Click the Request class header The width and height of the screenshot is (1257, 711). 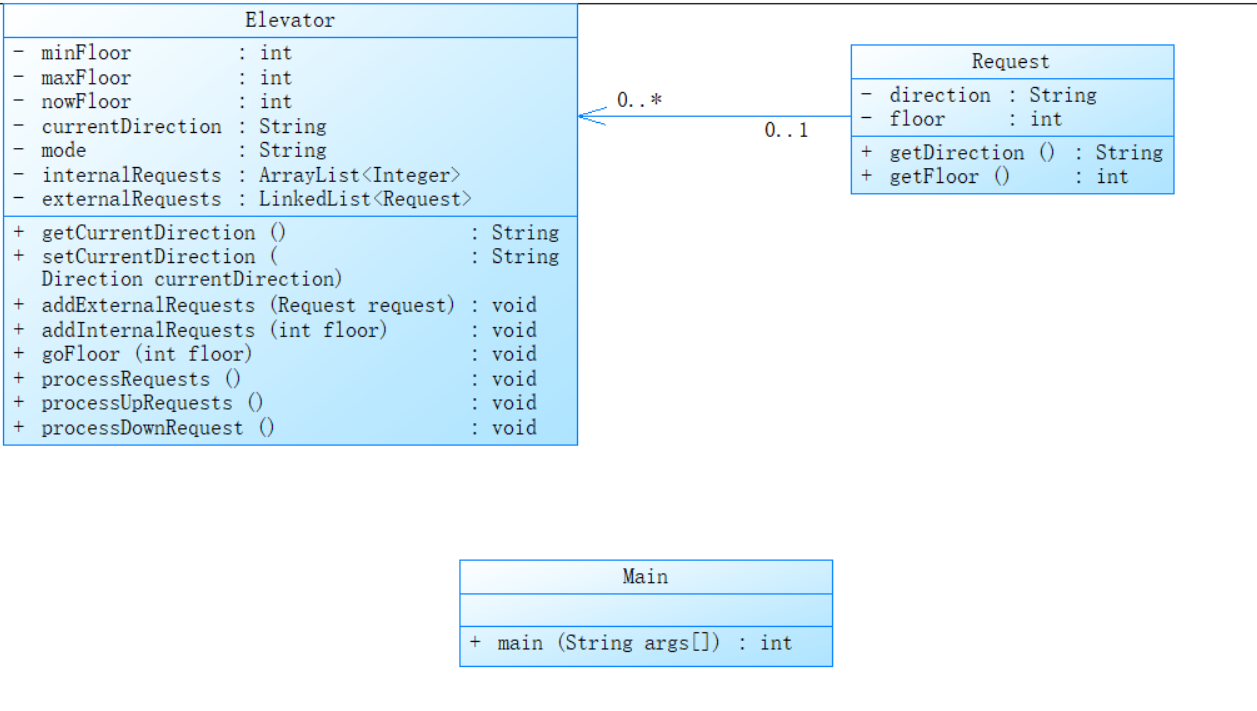point(1010,62)
